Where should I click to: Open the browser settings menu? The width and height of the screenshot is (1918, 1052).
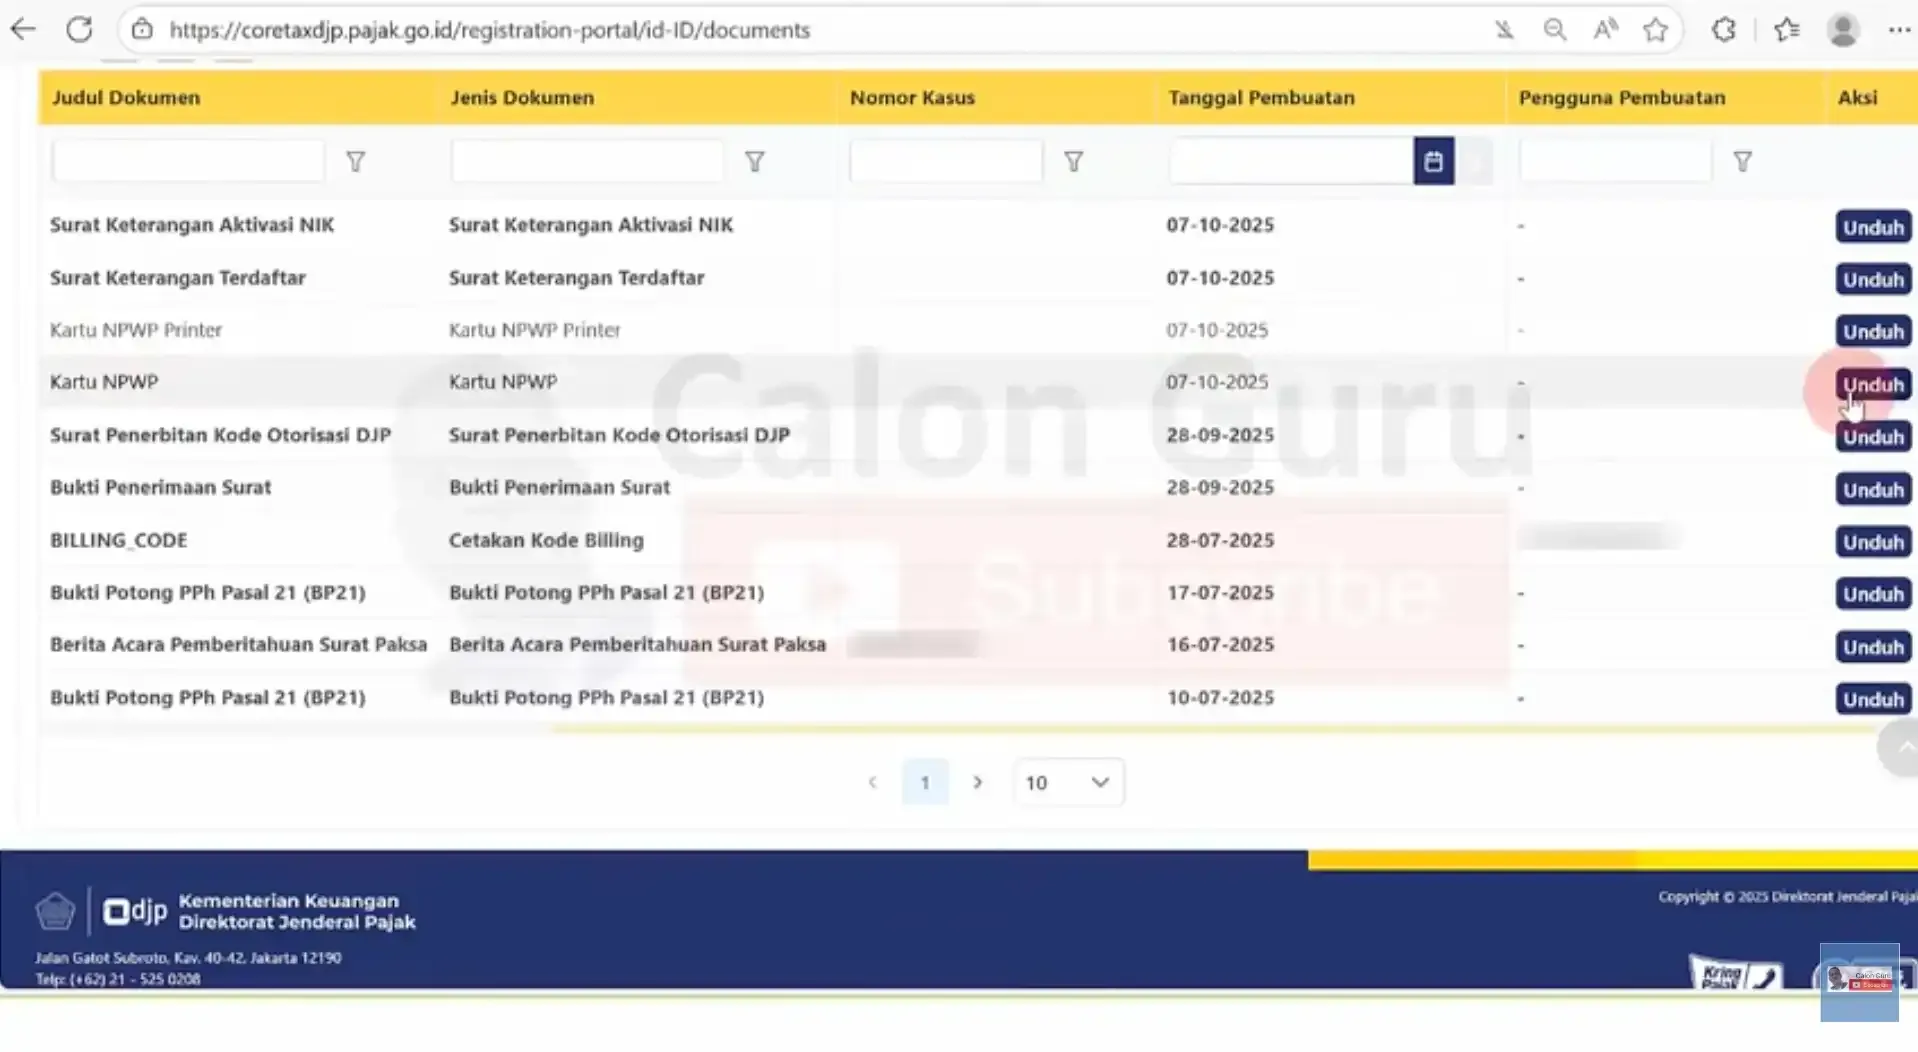(1899, 29)
